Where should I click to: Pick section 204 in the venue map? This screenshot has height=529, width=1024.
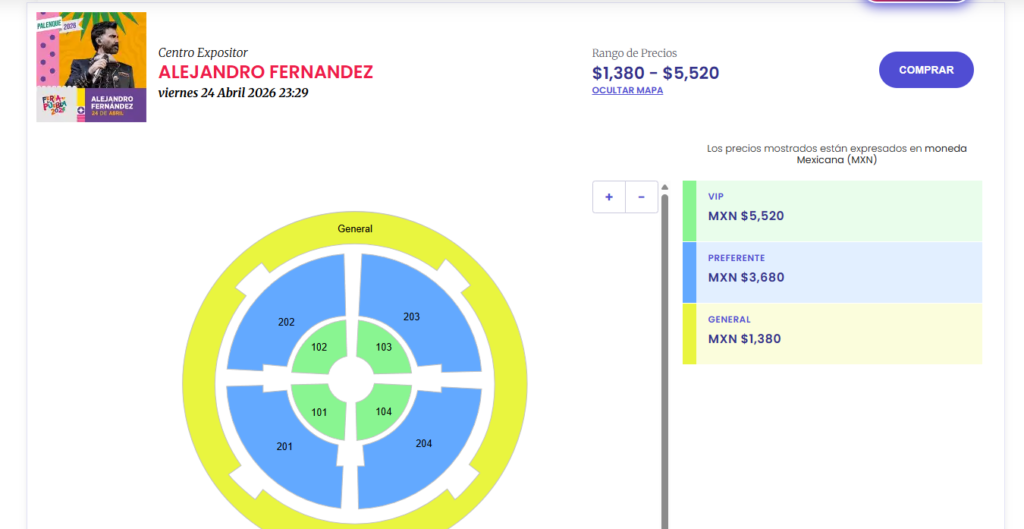tap(424, 443)
